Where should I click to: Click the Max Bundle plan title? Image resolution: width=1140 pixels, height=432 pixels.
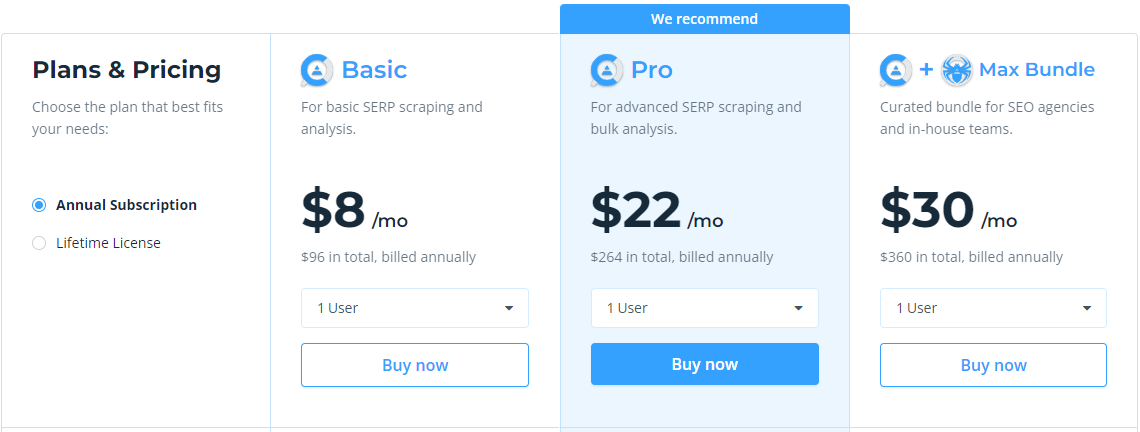(1037, 70)
